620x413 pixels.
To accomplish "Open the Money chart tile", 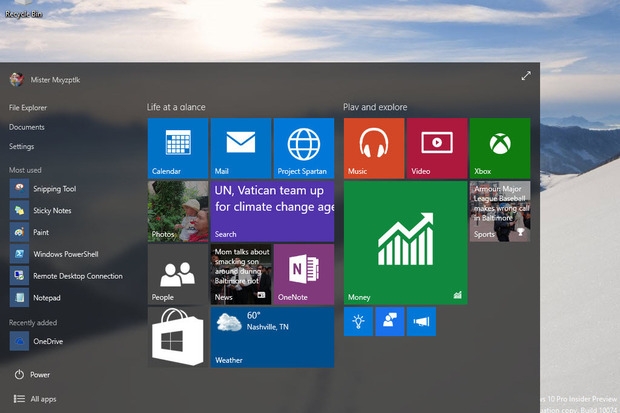I will [x=406, y=243].
